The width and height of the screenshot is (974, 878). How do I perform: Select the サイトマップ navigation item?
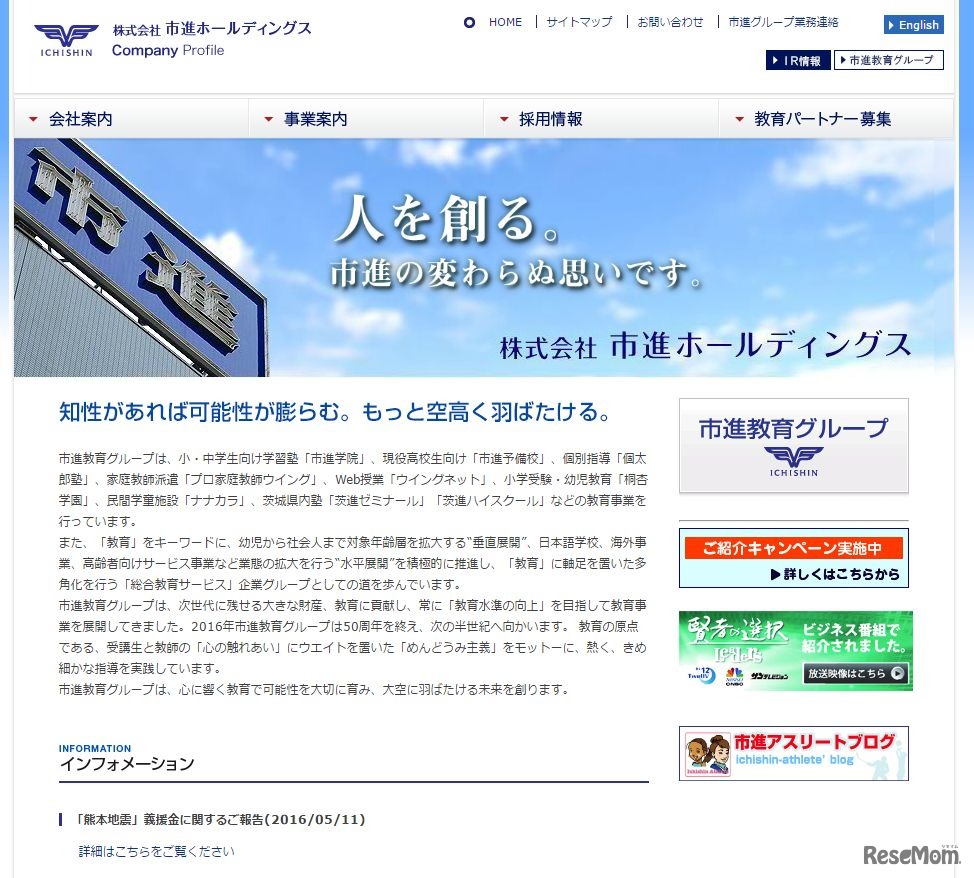(x=579, y=22)
